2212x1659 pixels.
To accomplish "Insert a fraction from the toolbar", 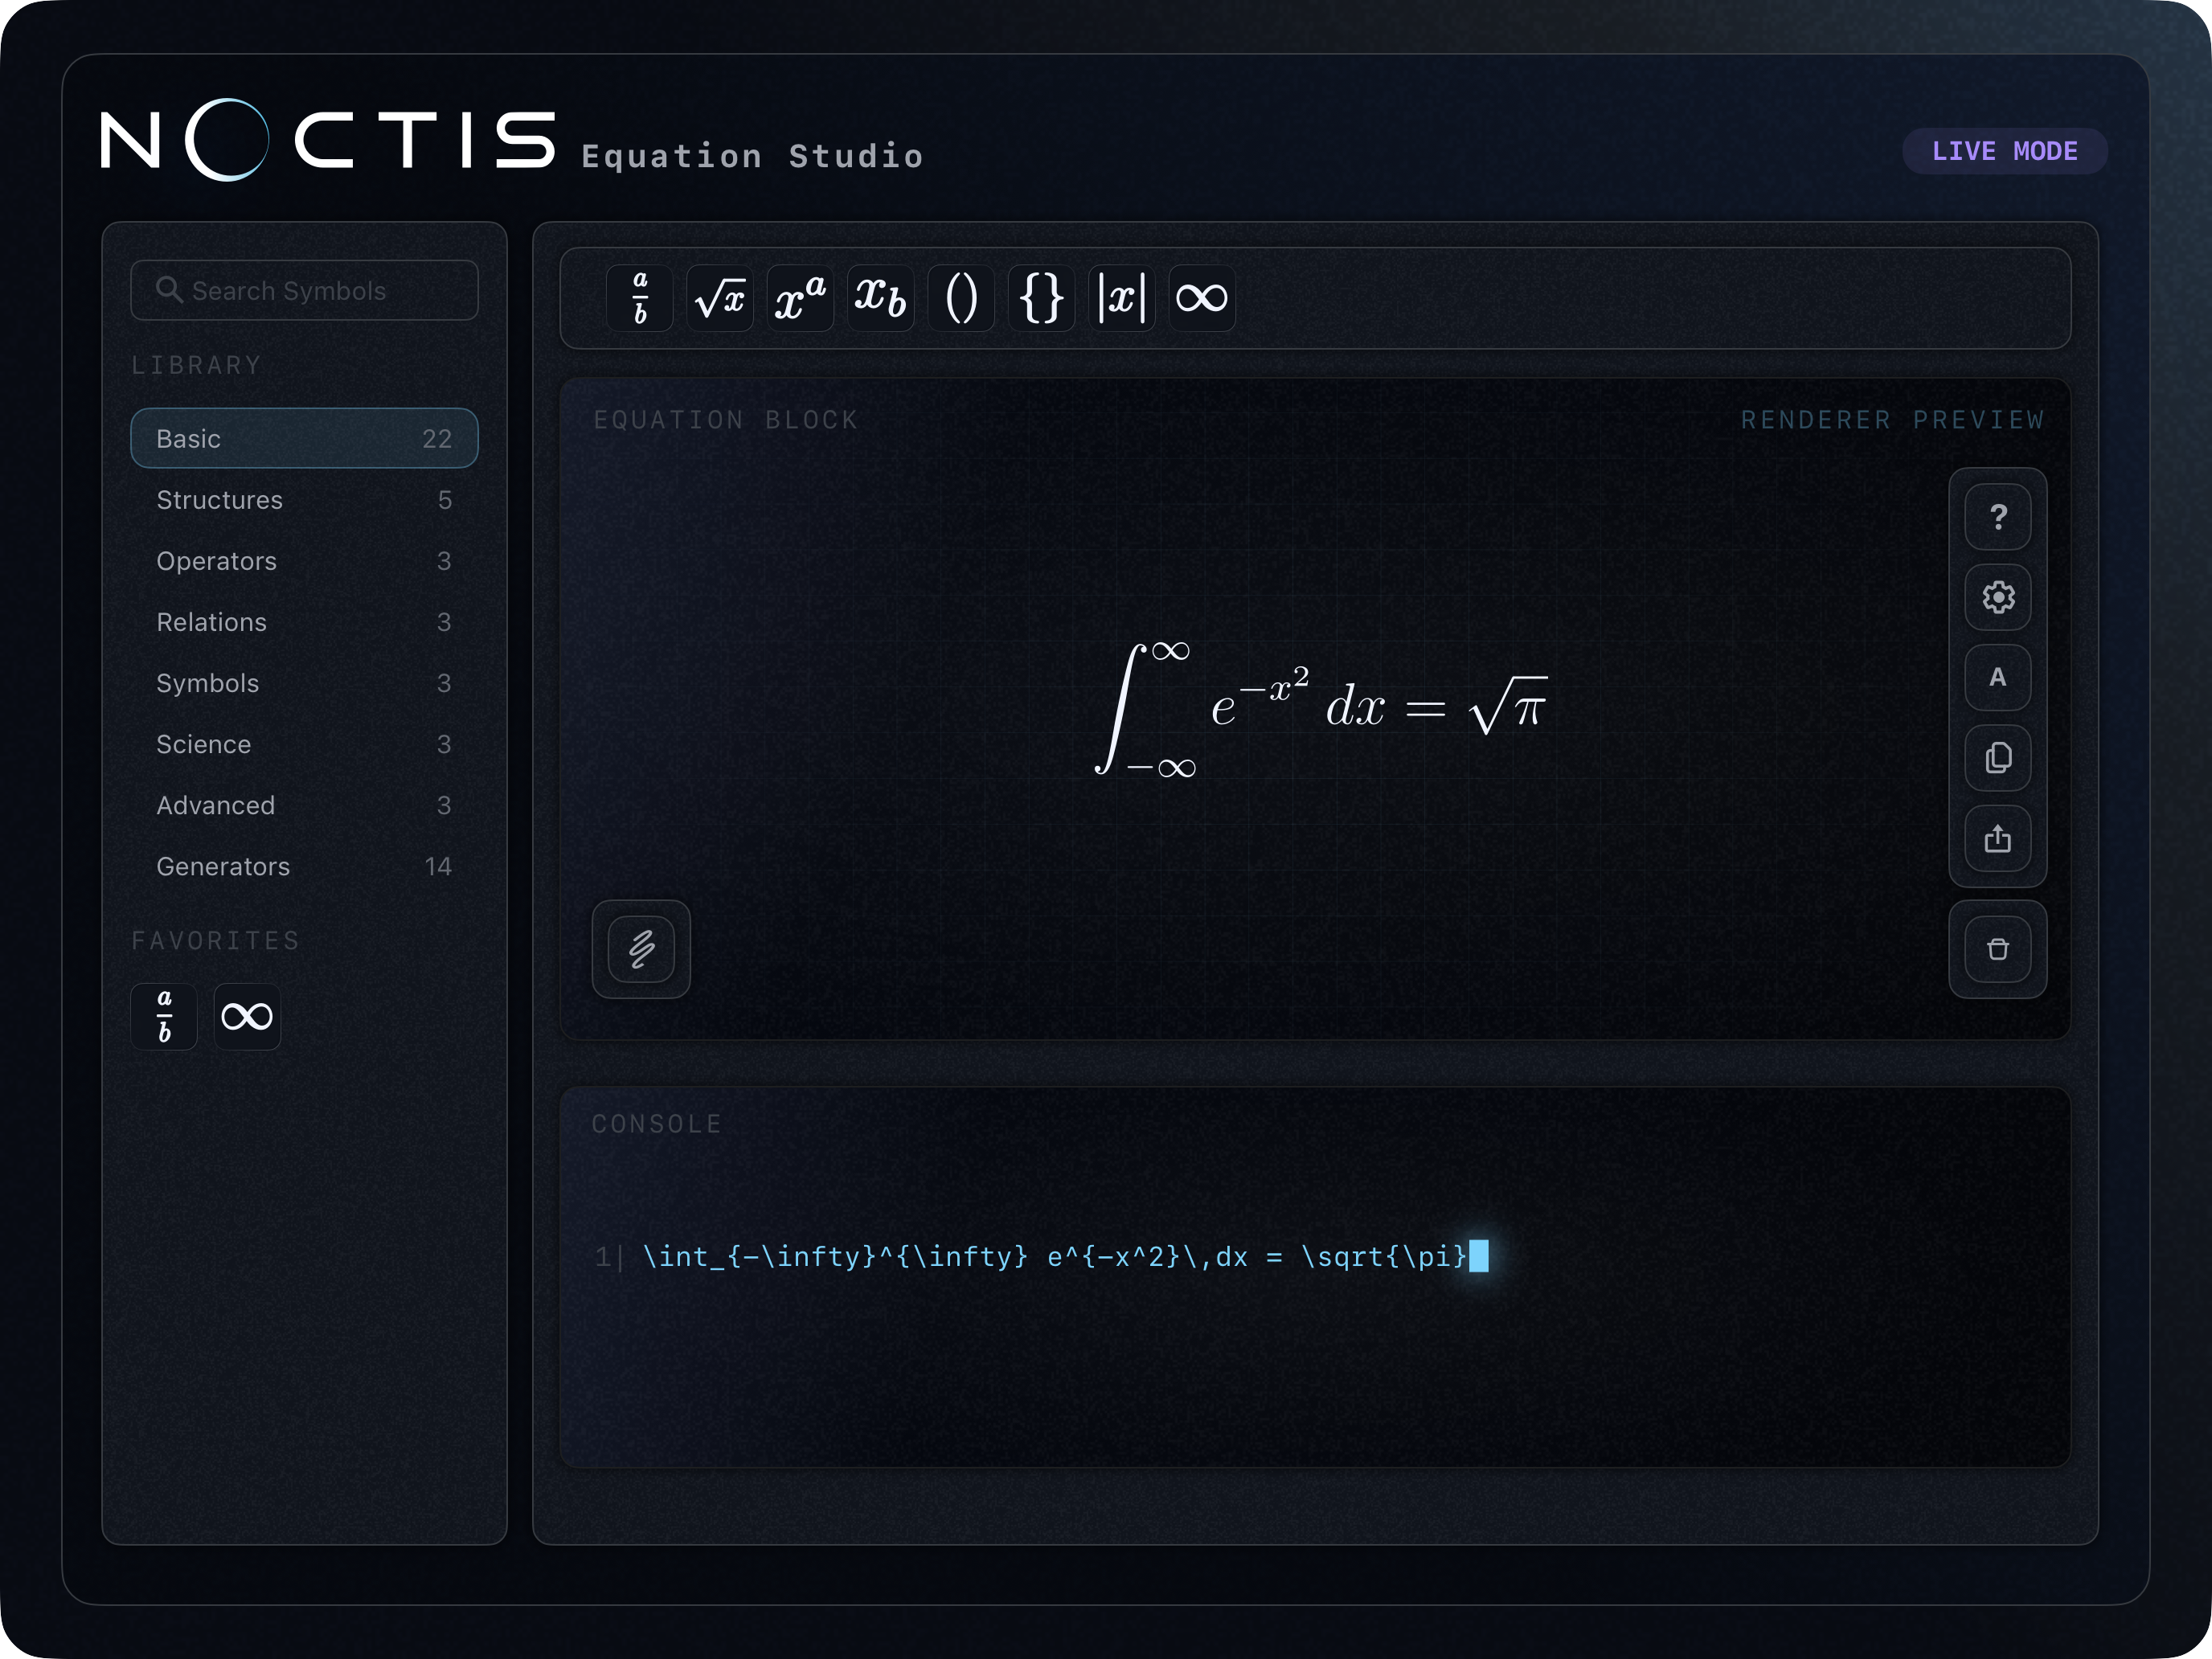I will (x=640, y=298).
